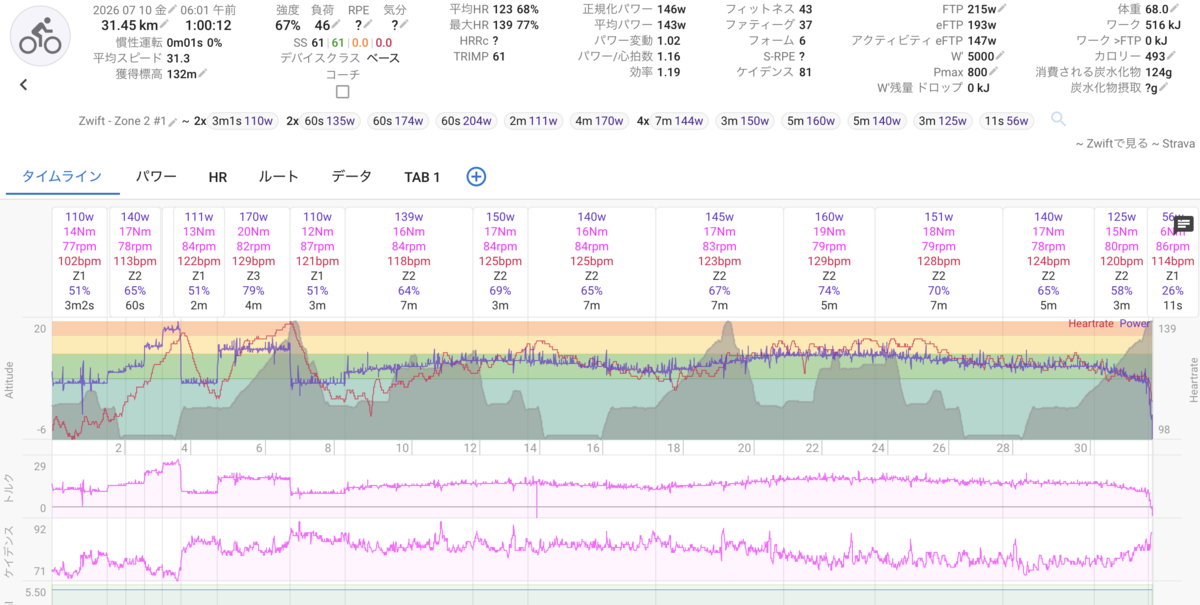Click the 110w 3m2s interval card
This screenshot has height=605, width=1200.
point(79,262)
